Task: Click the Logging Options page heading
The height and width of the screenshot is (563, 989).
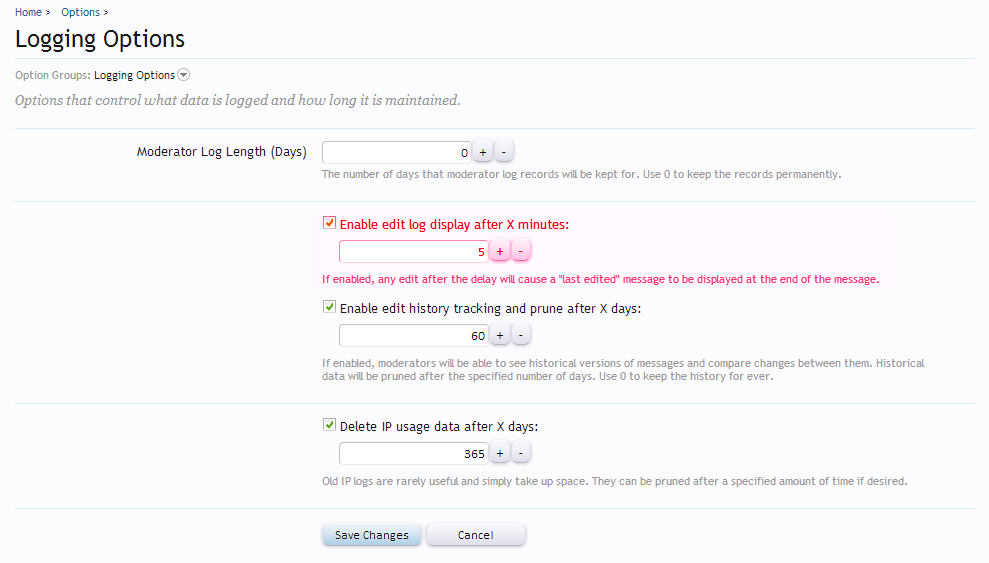Action: [x=100, y=39]
